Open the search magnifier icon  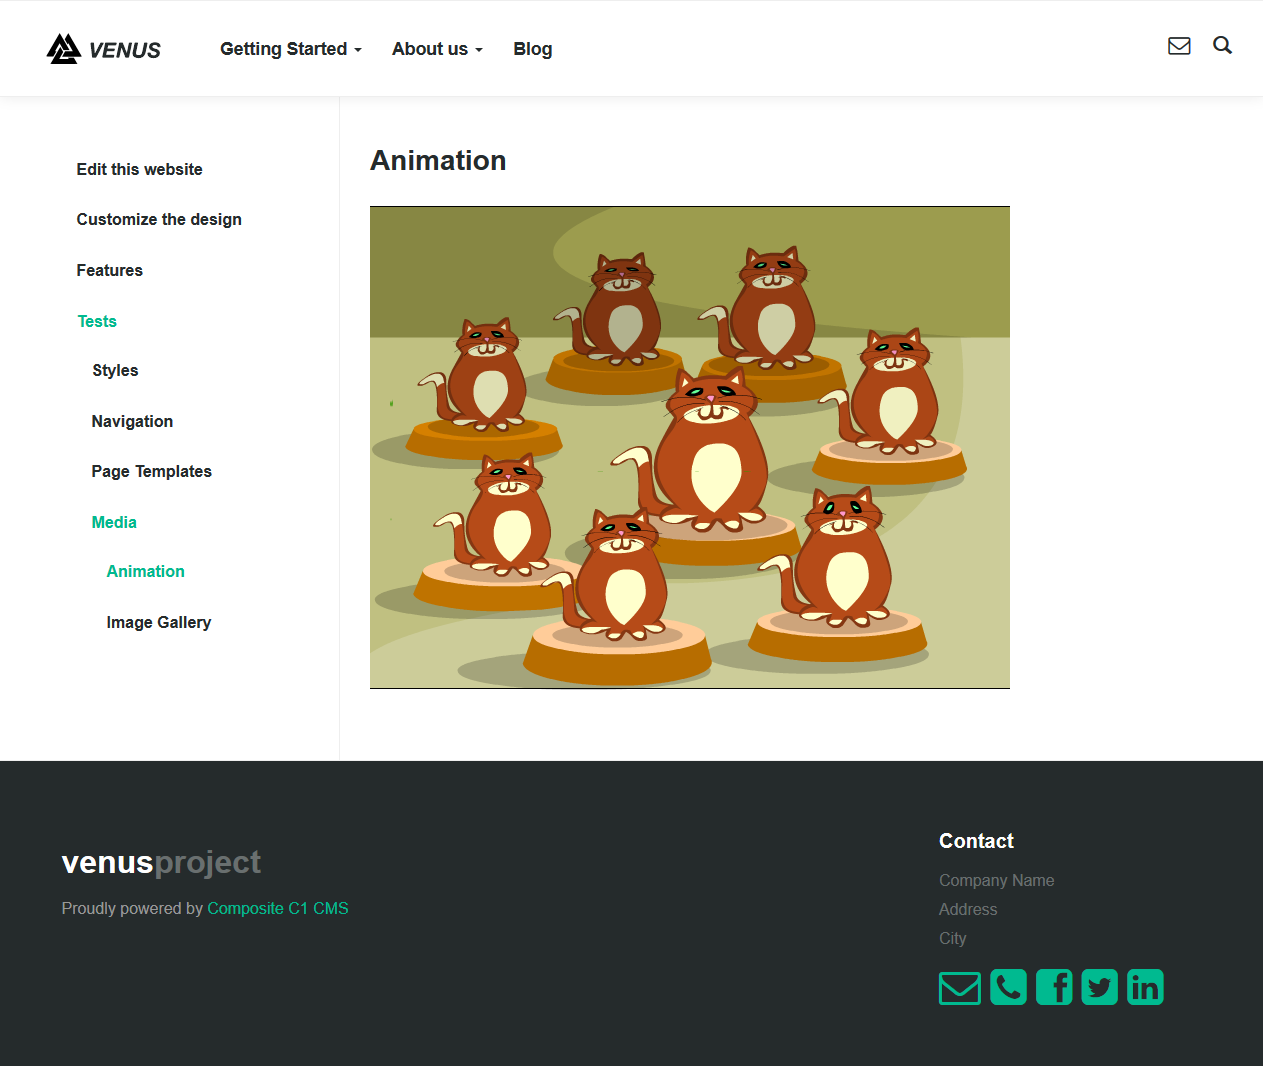click(1222, 46)
